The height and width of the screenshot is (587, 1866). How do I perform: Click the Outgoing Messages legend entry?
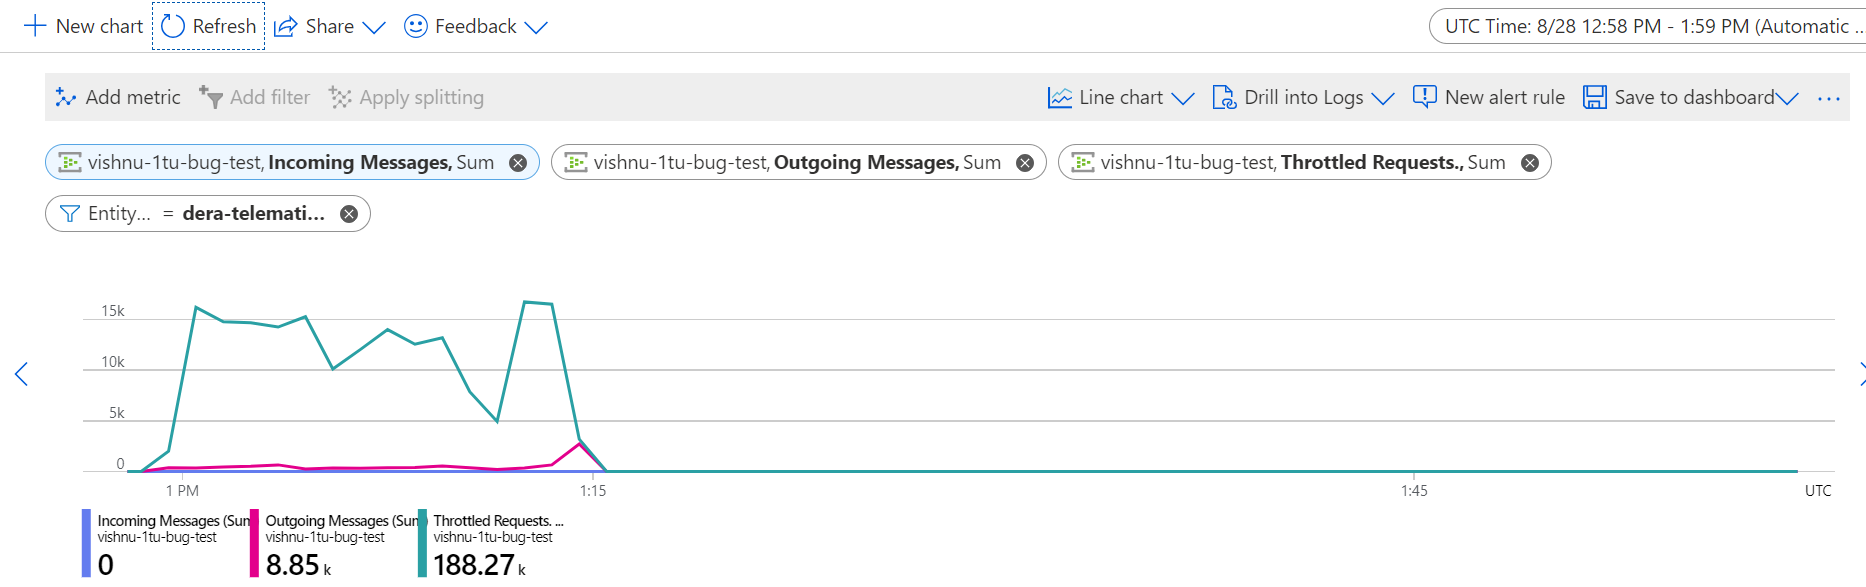tap(334, 543)
